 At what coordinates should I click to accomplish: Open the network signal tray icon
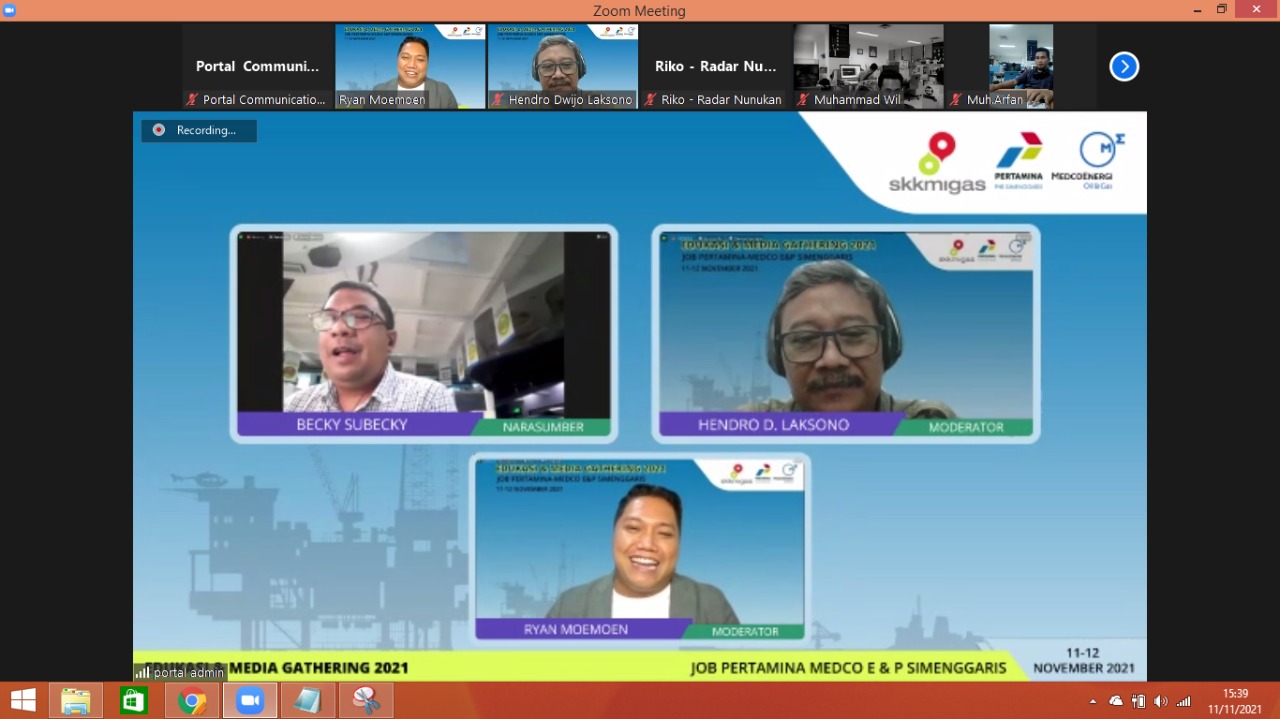click(x=1184, y=701)
